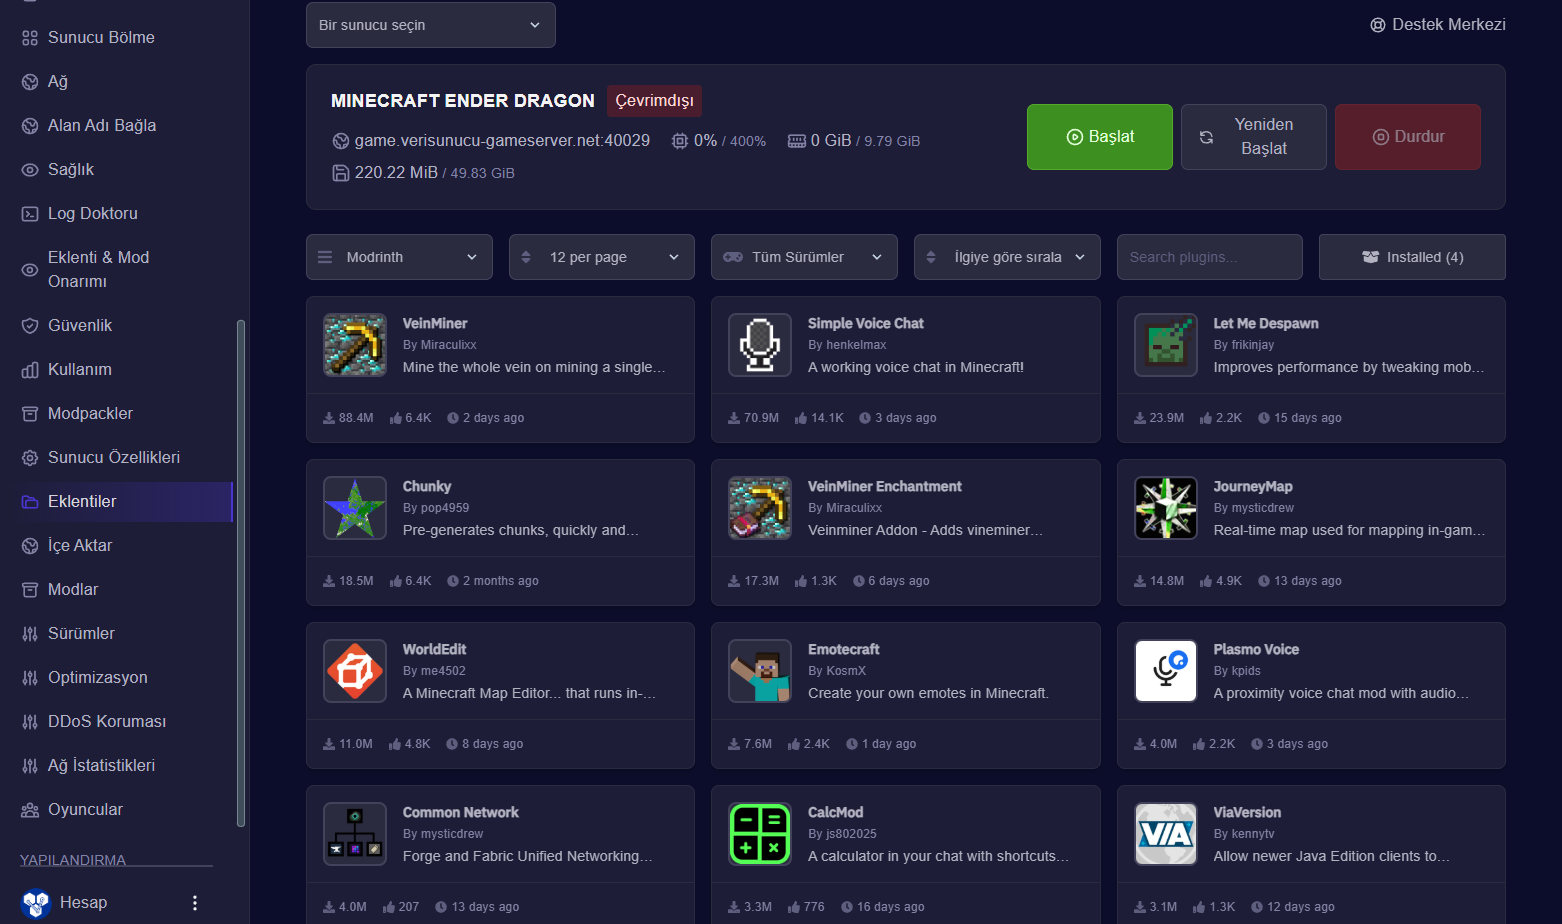Focus the Search plugins input field
Image resolution: width=1562 pixels, height=924 pixels.
(x=1210, y=257)
